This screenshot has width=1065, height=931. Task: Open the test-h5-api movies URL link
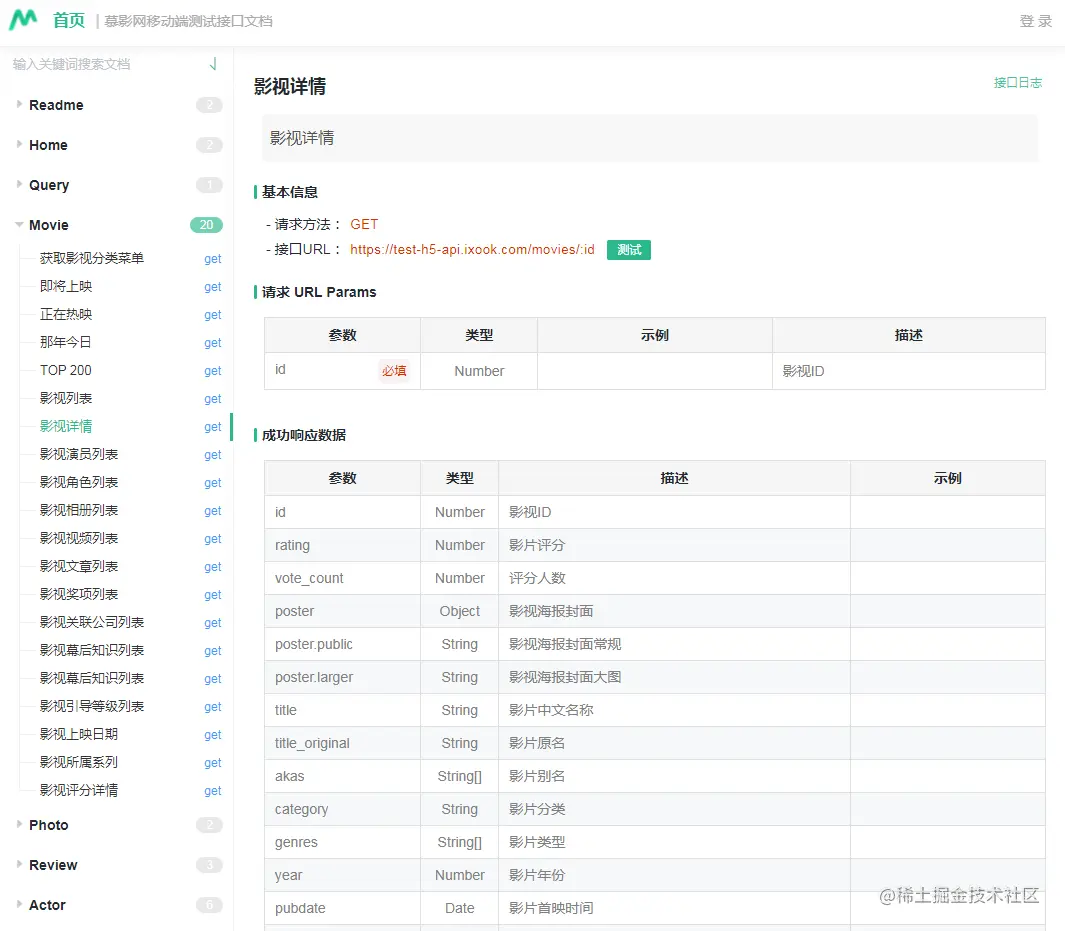[472, 249]
